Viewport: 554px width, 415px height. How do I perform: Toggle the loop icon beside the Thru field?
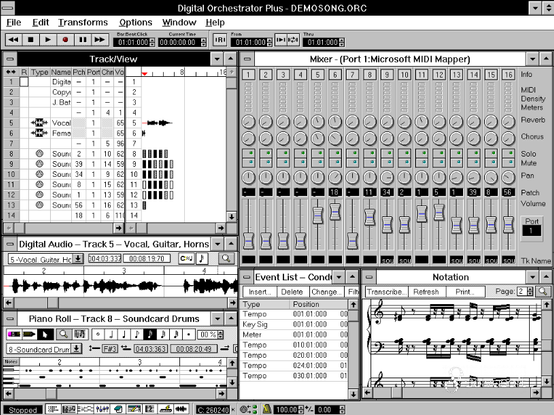tap(293, 40)
